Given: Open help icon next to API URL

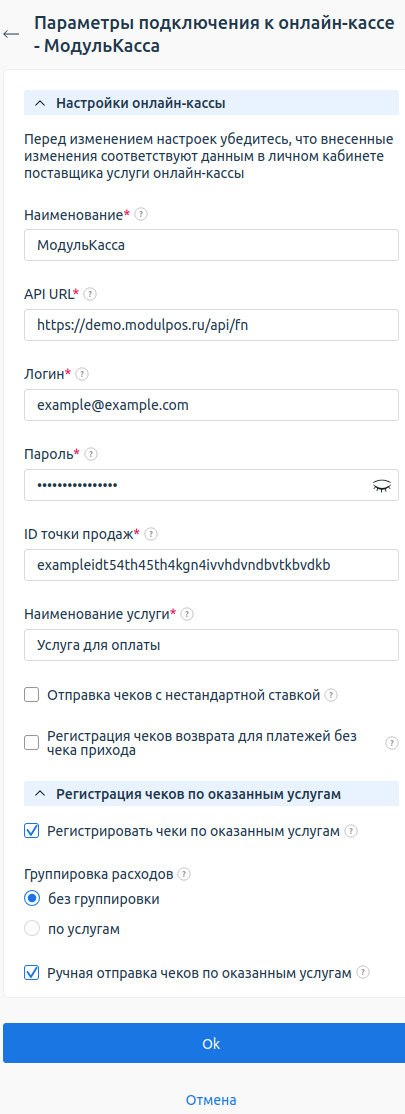Looking at the screenshot, I should tap(90, 293).
